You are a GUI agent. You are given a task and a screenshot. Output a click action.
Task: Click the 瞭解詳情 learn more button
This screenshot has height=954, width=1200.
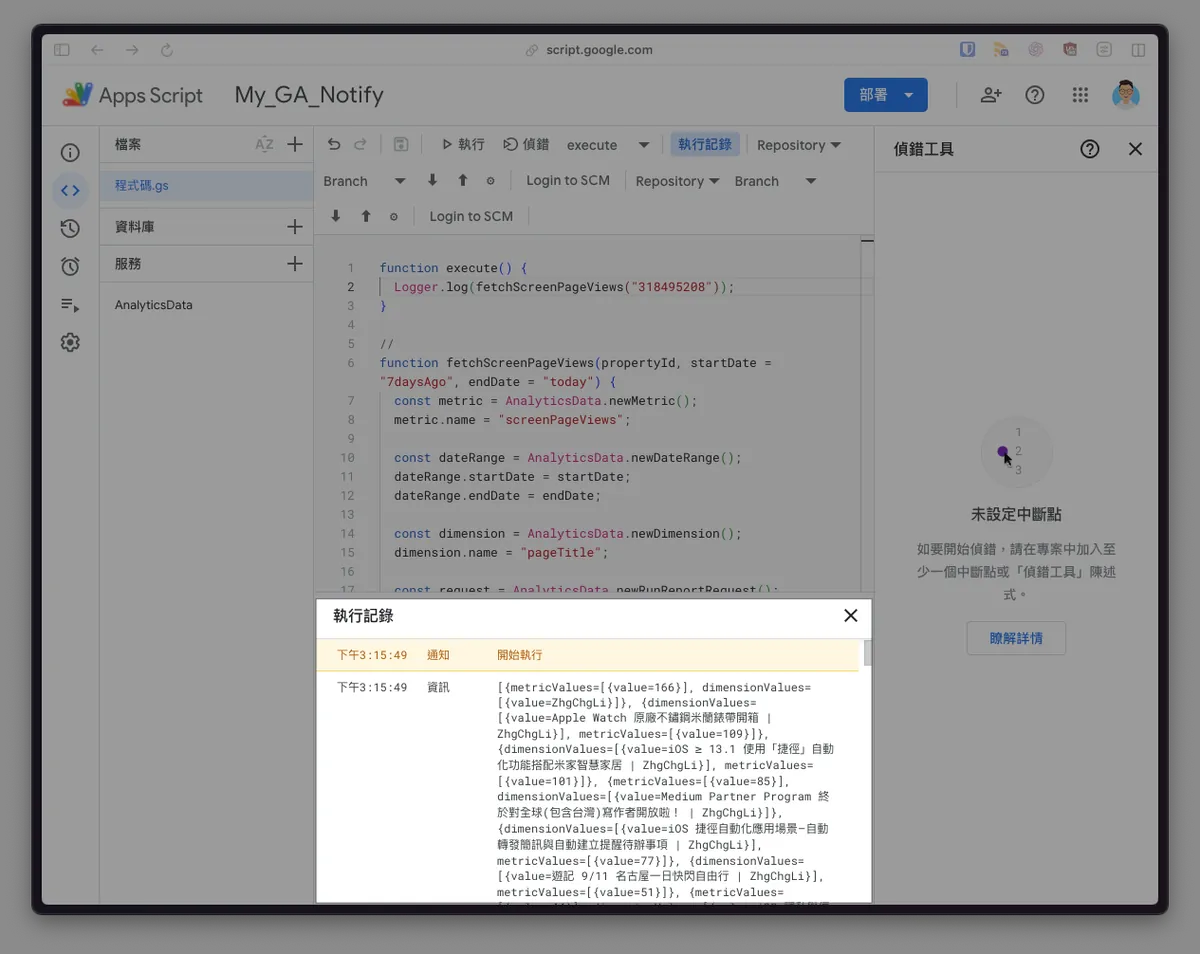tap(1016, 638)
